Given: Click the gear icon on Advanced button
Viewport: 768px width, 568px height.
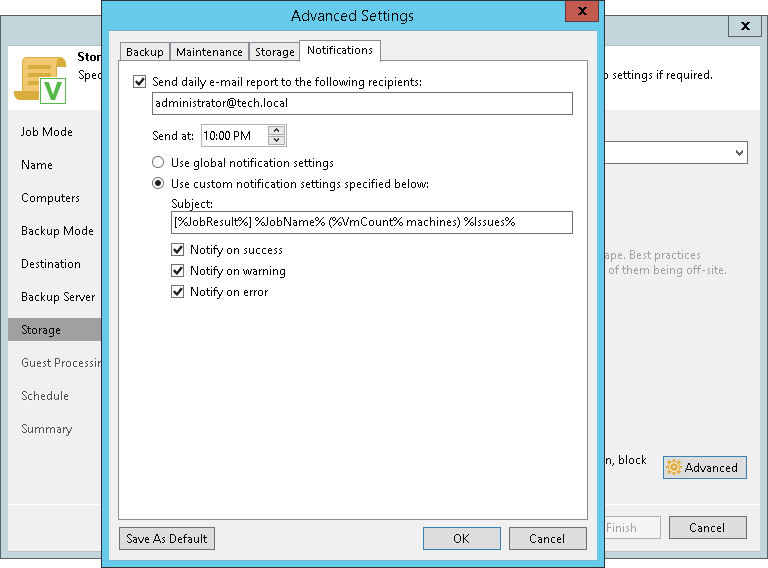Looking at the screenshot, I should pyautogui.click(x=674, y=467).
